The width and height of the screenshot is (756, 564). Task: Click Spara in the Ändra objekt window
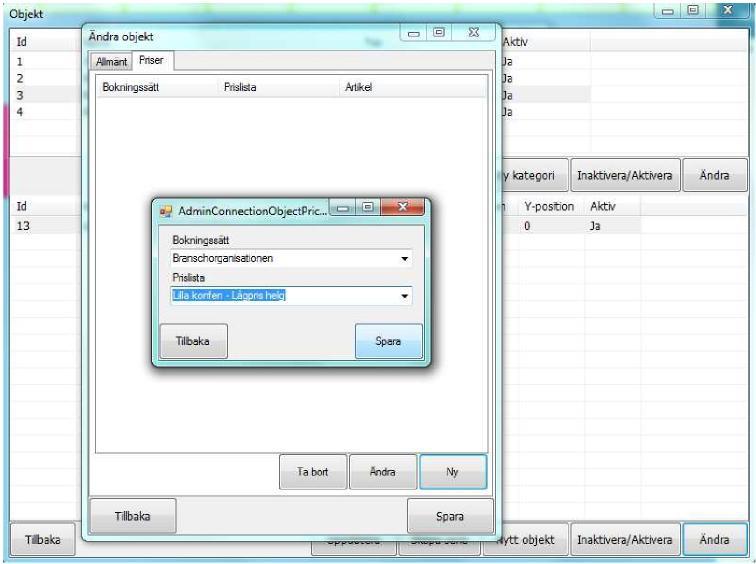tap(450, 516)
